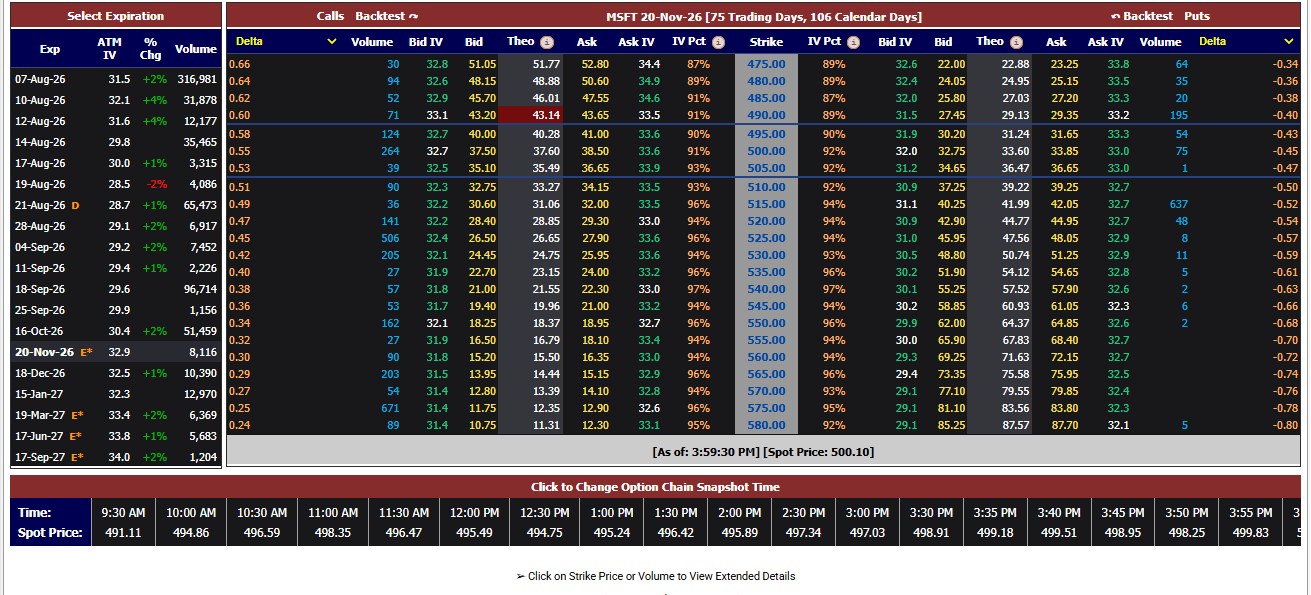Click the calls Theo info icon
Screen dimensions: 1311x595
pyautogui.click(x=547, y=42)
